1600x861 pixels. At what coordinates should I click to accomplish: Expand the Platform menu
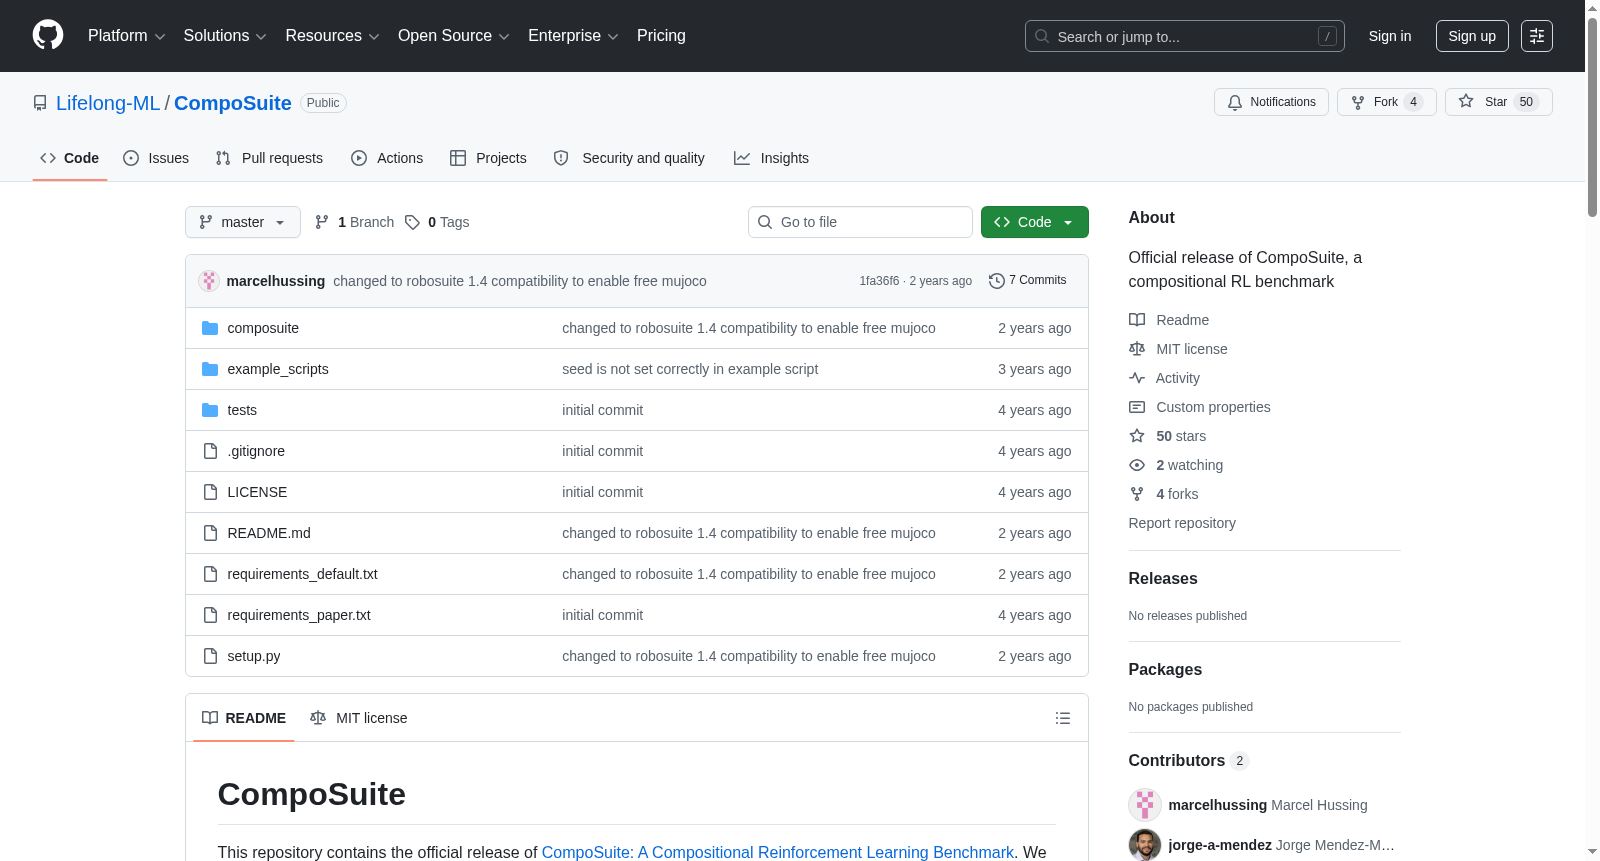click(126, 36)
